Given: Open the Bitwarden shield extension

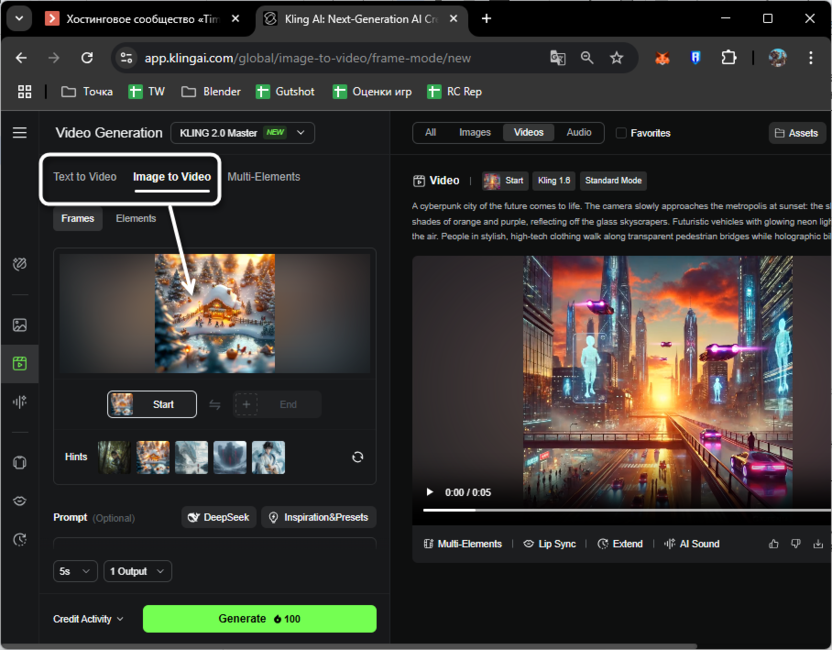Looking at the screenshot, I should 695,58.
